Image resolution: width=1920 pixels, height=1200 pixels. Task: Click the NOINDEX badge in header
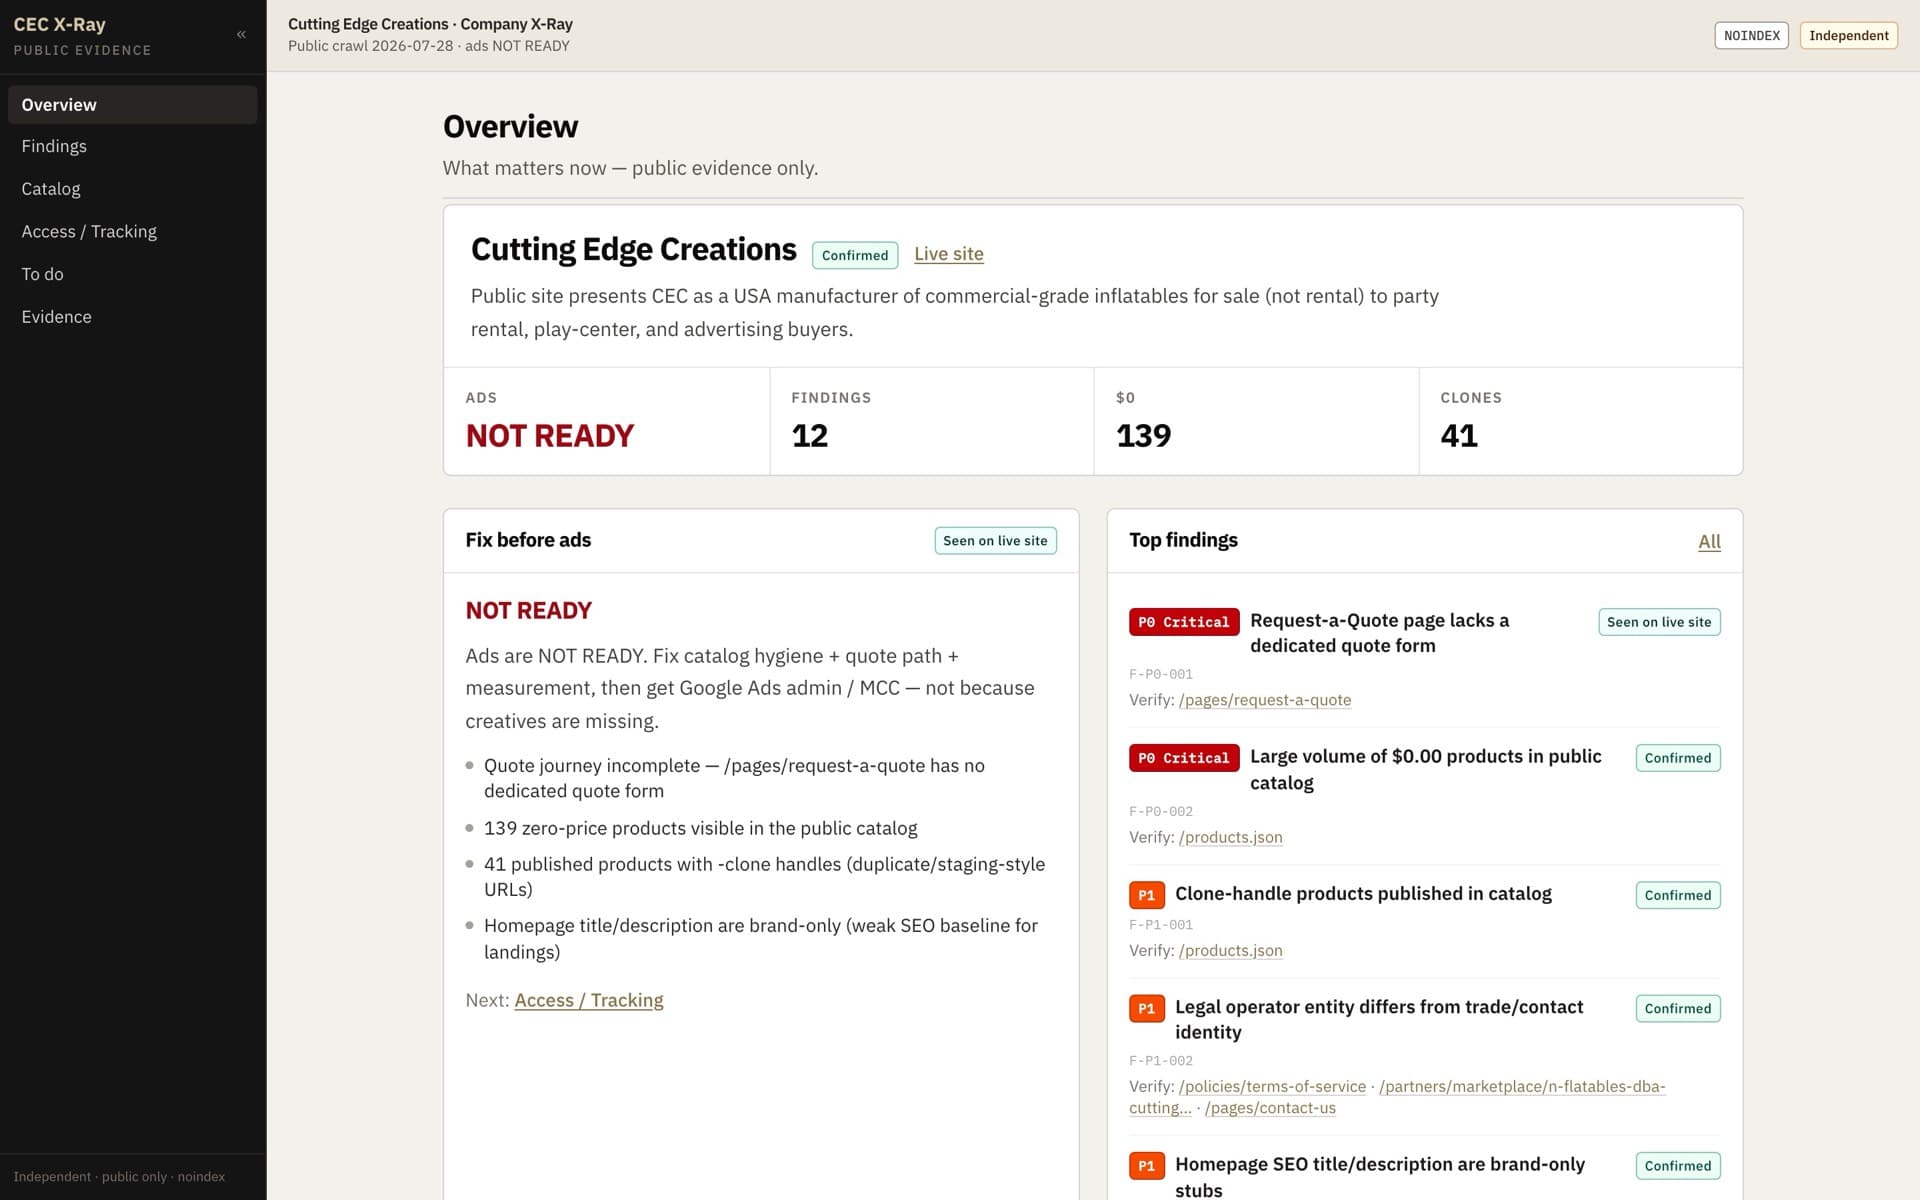pos(1751,36)
